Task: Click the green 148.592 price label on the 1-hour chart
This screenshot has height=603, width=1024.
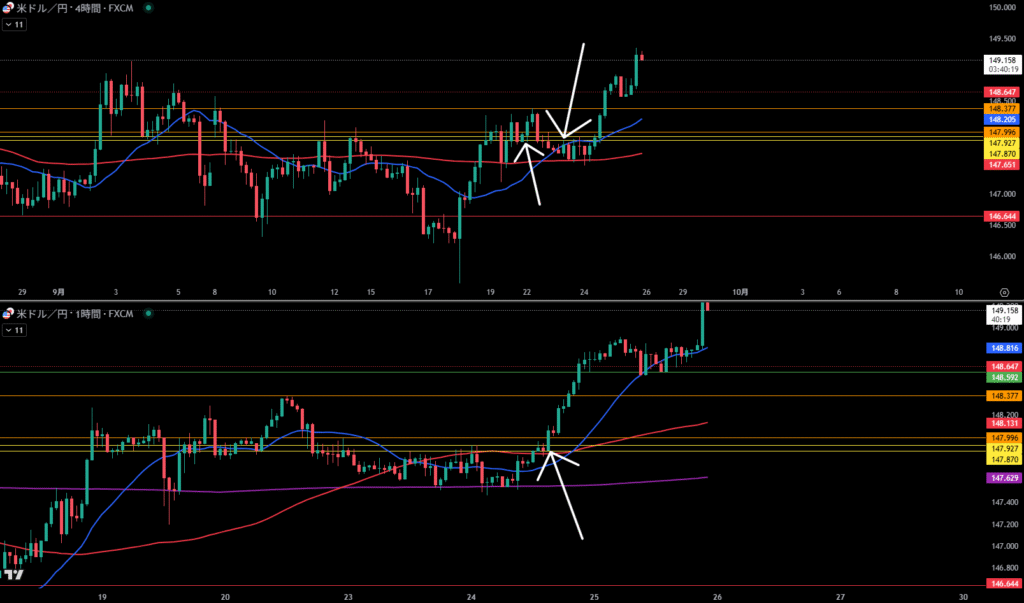Action: (1002, 378)
